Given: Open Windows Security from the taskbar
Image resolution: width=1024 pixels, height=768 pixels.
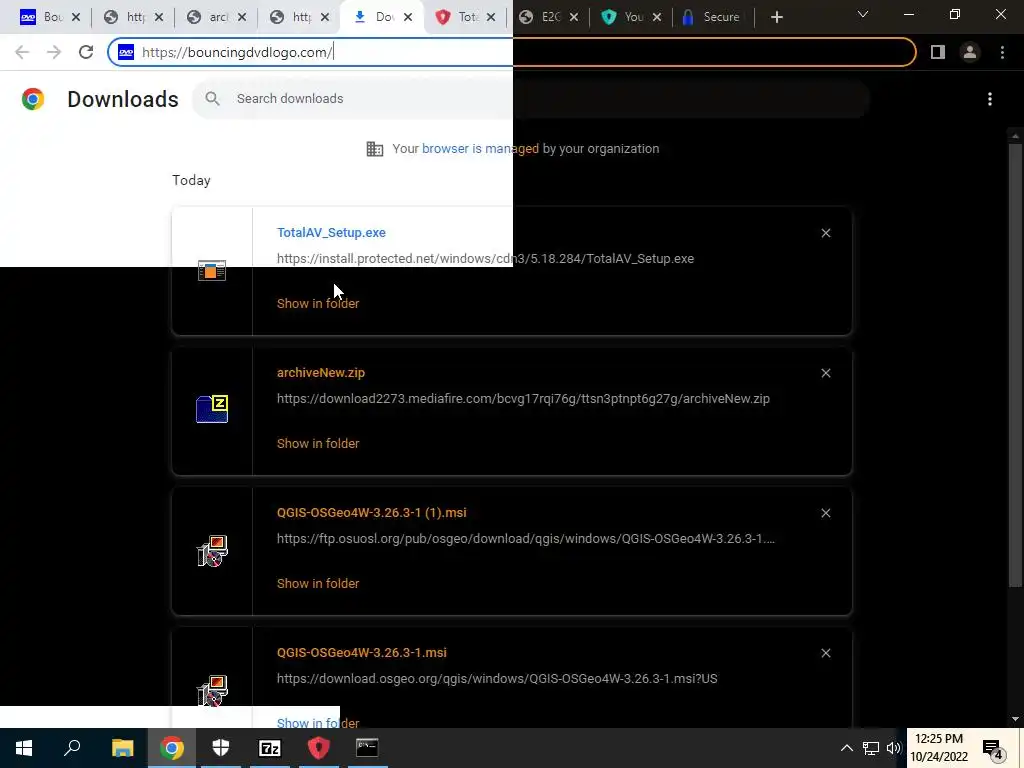Looking at the screenshot, I should pyautogui.click(x=221, y=748).
